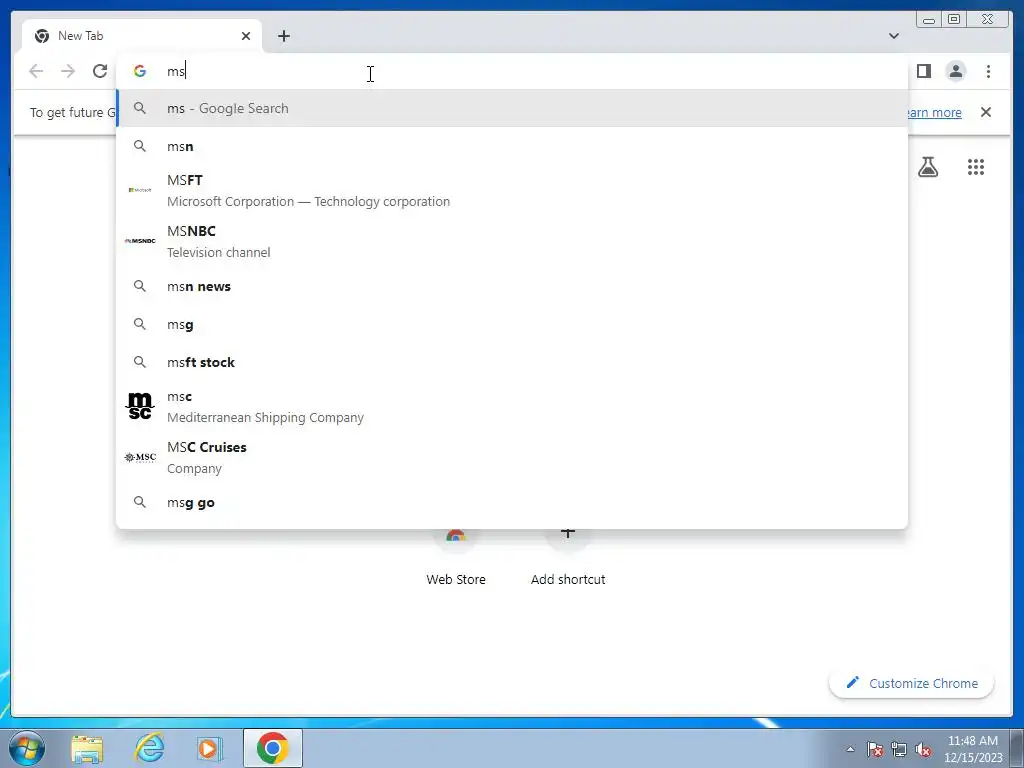The height and width of the screenshot is (768, 1024).
Task: Click the browser forward arrow
Action: [x=68, y=71]
